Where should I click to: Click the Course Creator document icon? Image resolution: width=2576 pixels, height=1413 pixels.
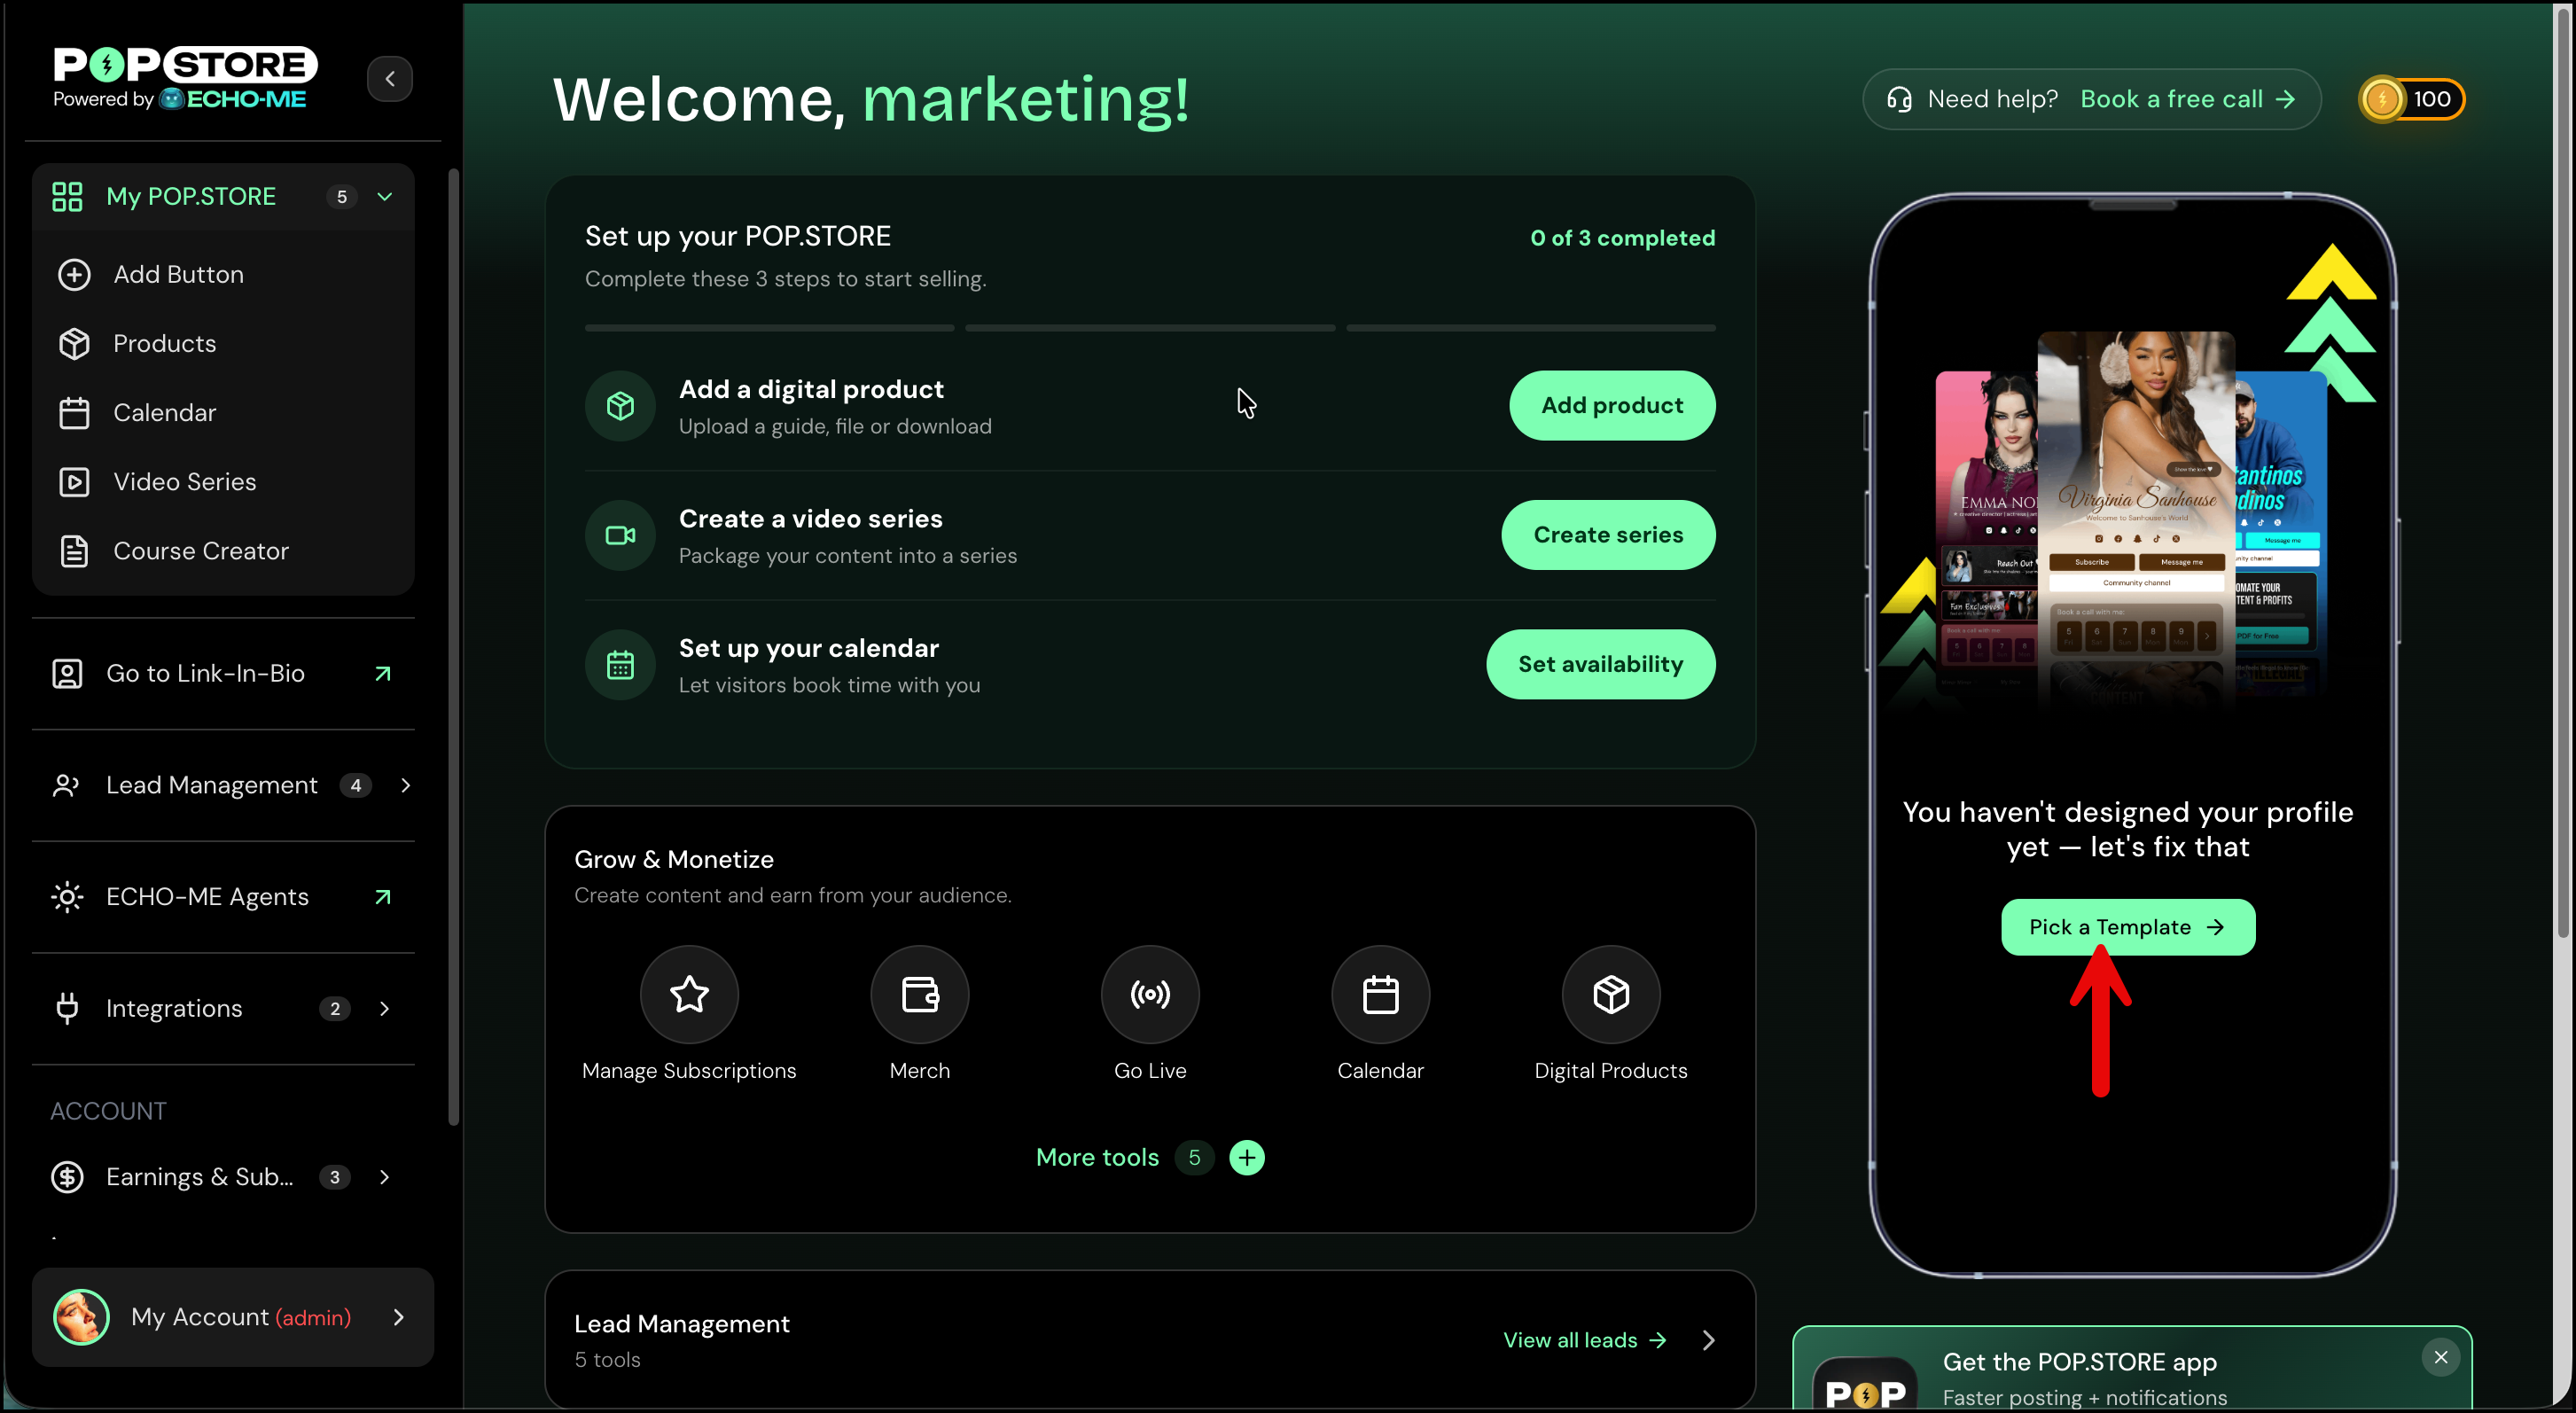point(74,551)
